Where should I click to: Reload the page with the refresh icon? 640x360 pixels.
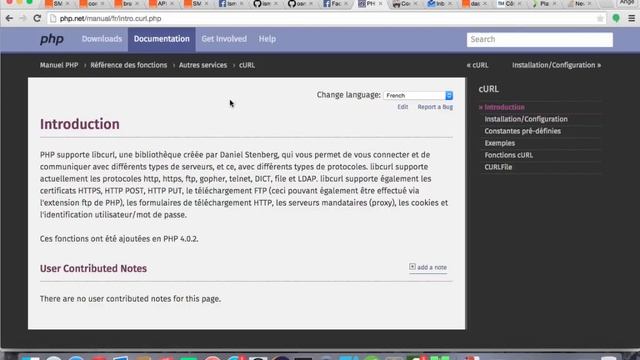tap(37, 18)
